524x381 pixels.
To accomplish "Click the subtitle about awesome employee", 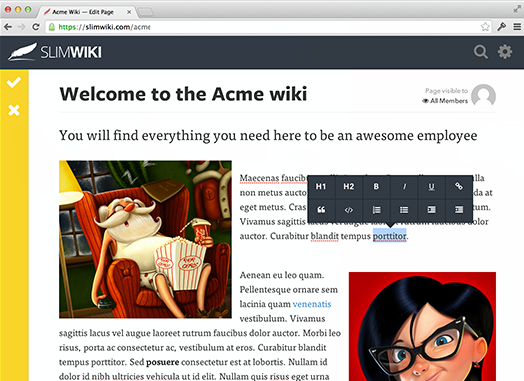I will 268,136.
